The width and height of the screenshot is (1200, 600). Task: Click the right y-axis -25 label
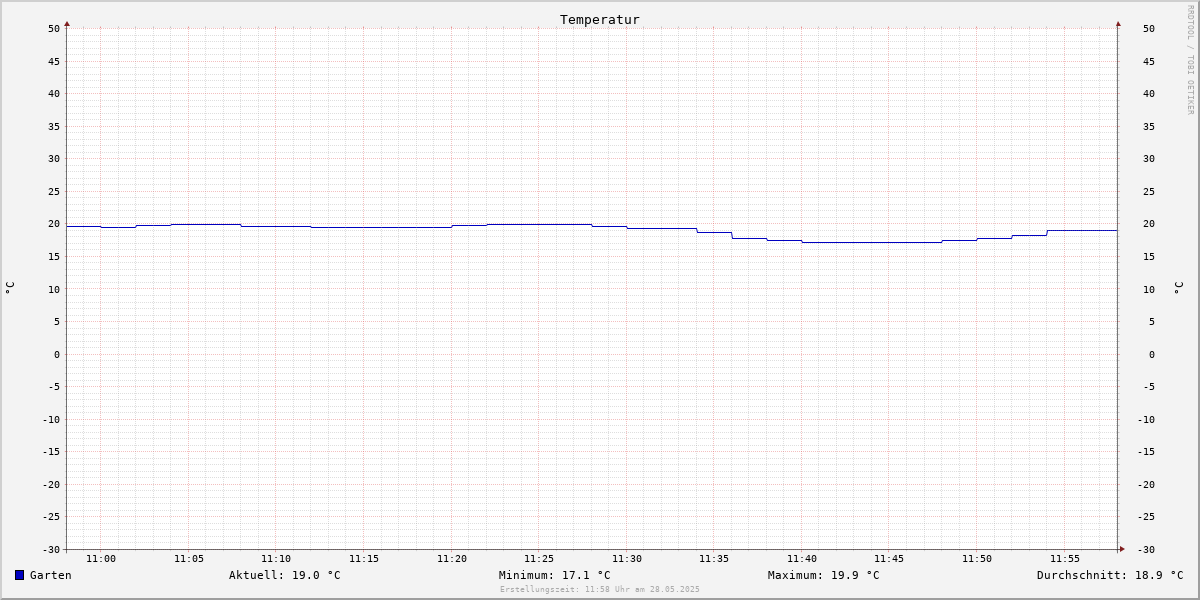coord(1146,517)
